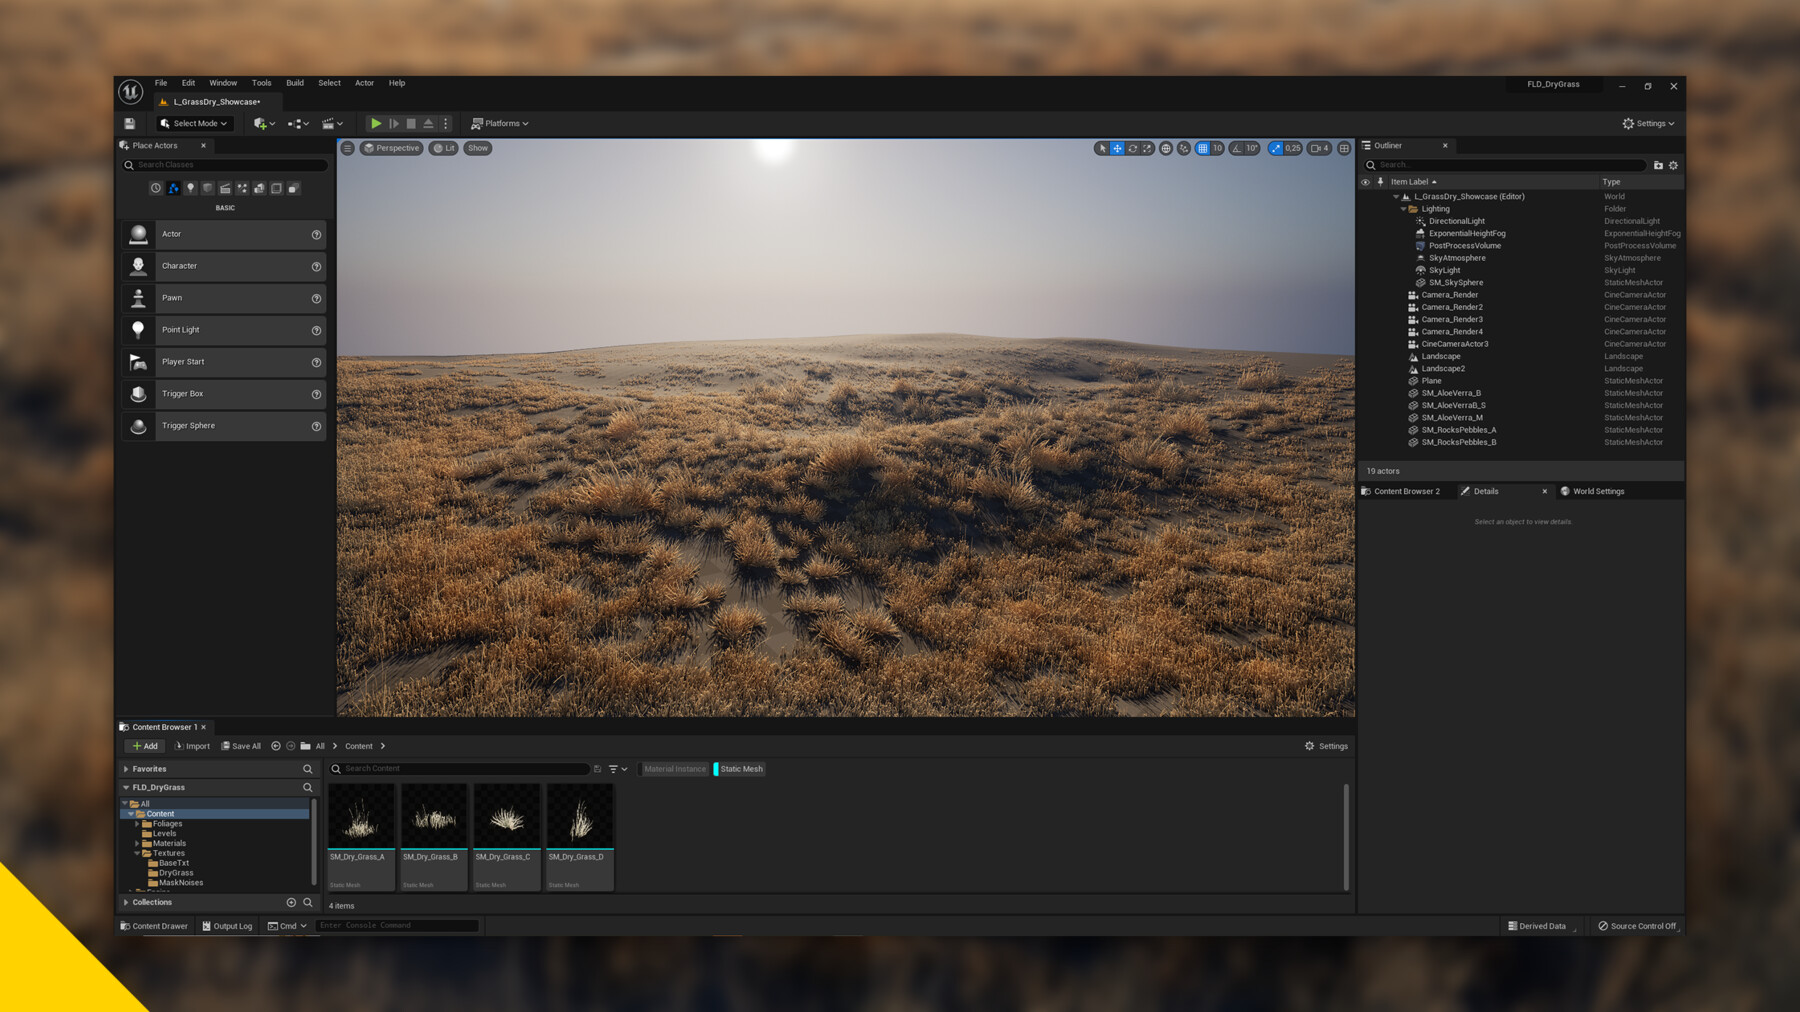Viewport: 1800px width, 1012px height.
Task: Click the Add button in Content Browser
Action: [144, 746]
